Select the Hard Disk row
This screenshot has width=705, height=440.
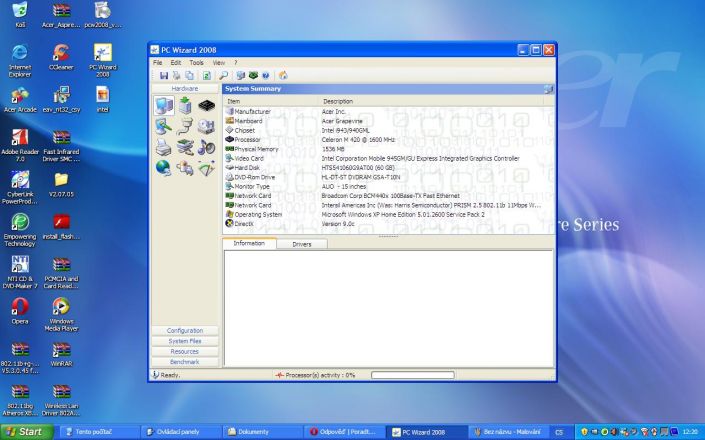pos(388,168)
